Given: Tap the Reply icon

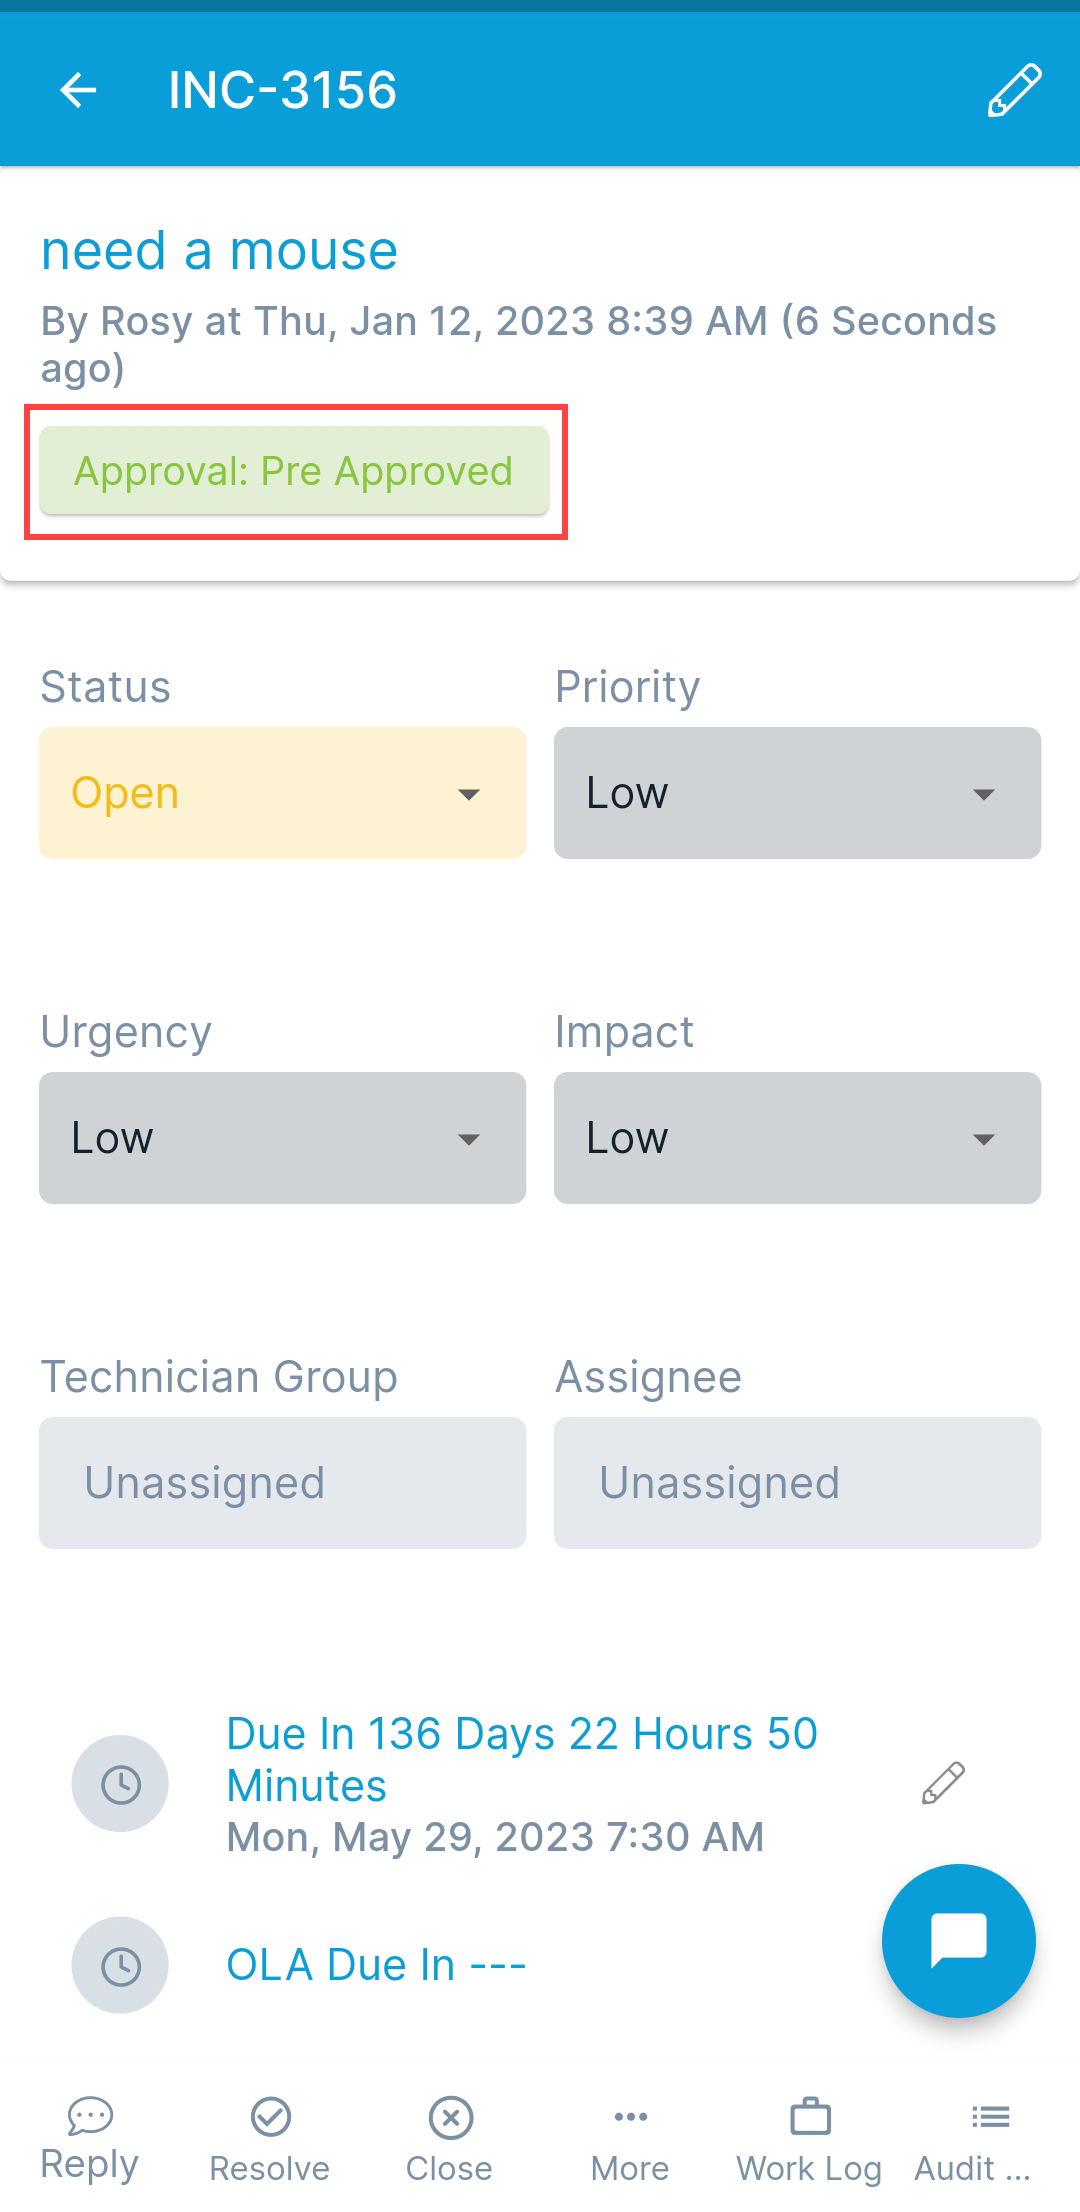Looking at the screenshot, I should point(90,2115).
